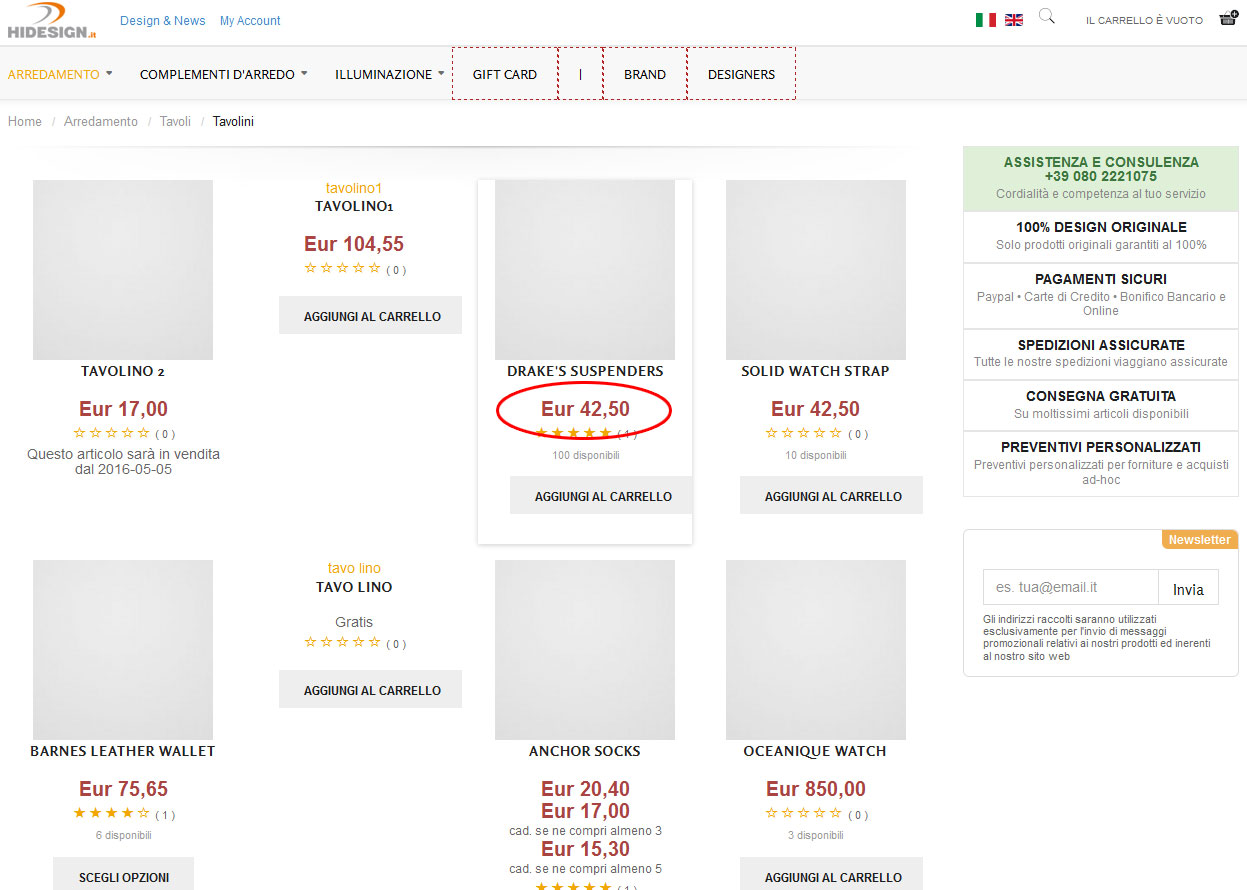Image resolution: width=1247 pixels, height=890 pixels.
Task: Click Scegli Opzioni for Barnes wallet
Action: coord(124,876)
